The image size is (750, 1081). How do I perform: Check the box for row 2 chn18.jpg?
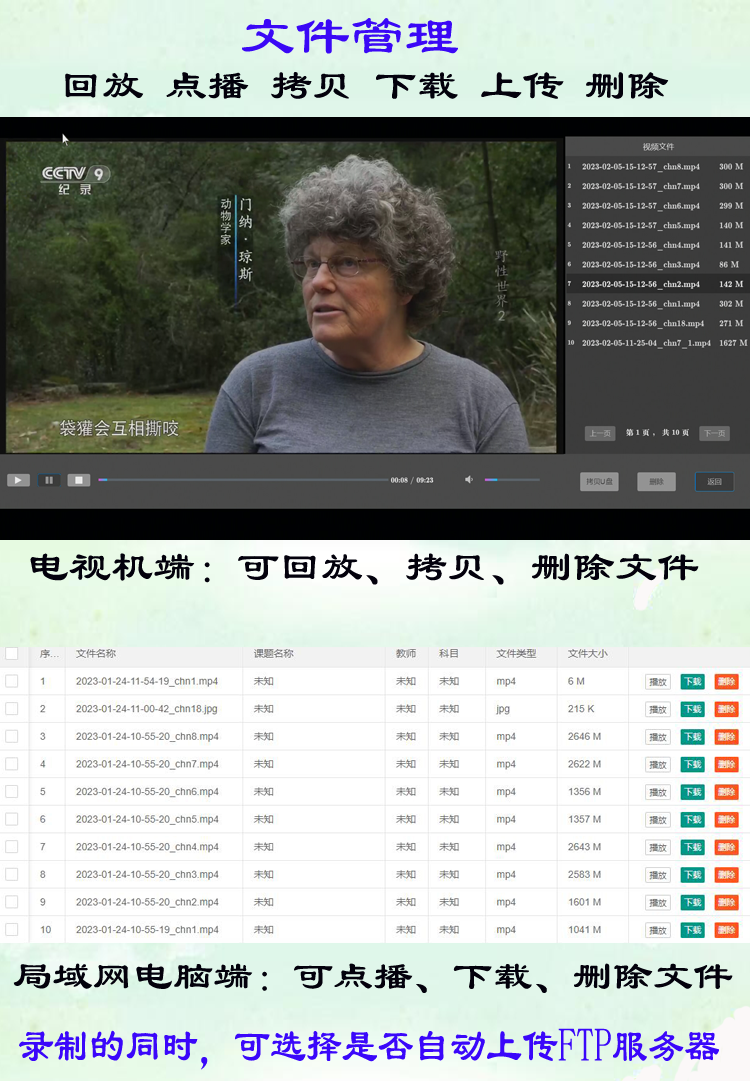[12, 709]
